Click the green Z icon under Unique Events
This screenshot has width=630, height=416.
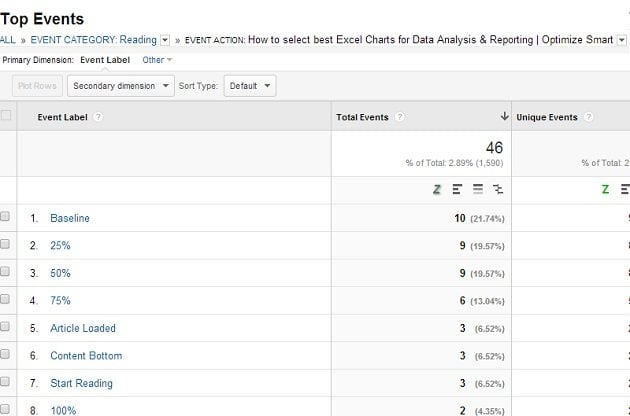click(605, 189)
